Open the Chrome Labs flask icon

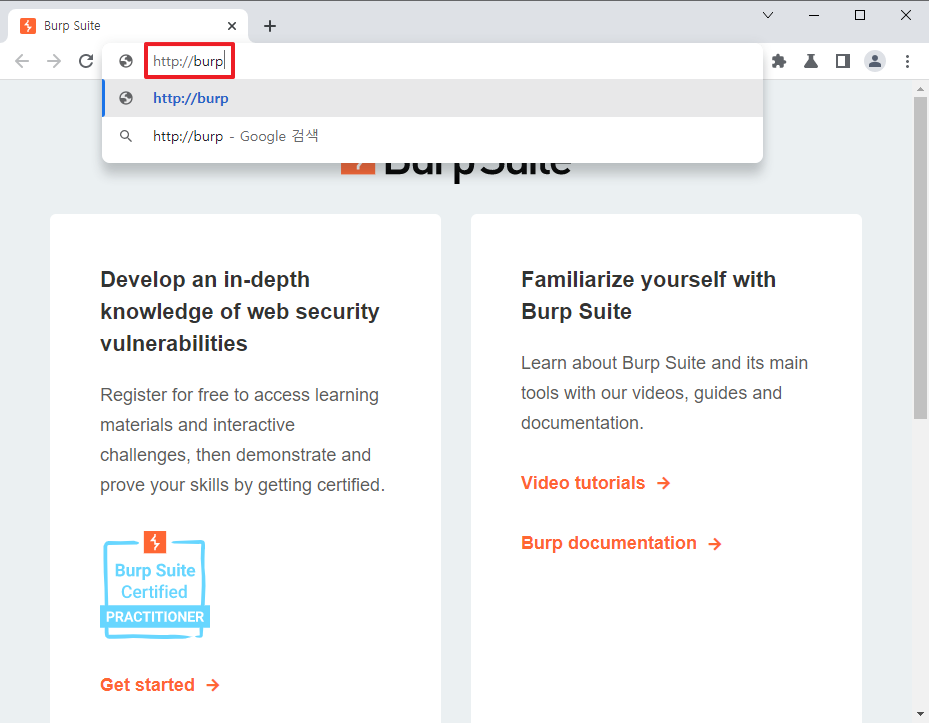click(x=811, y=61)
